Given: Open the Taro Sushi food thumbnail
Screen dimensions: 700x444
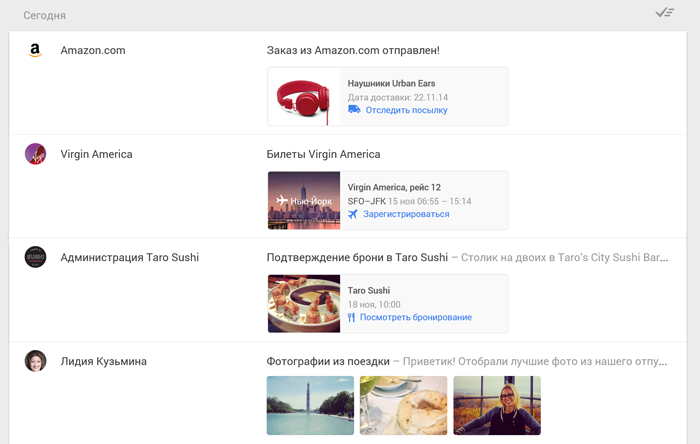Looking at the screenshot, I should click(304, 303).
